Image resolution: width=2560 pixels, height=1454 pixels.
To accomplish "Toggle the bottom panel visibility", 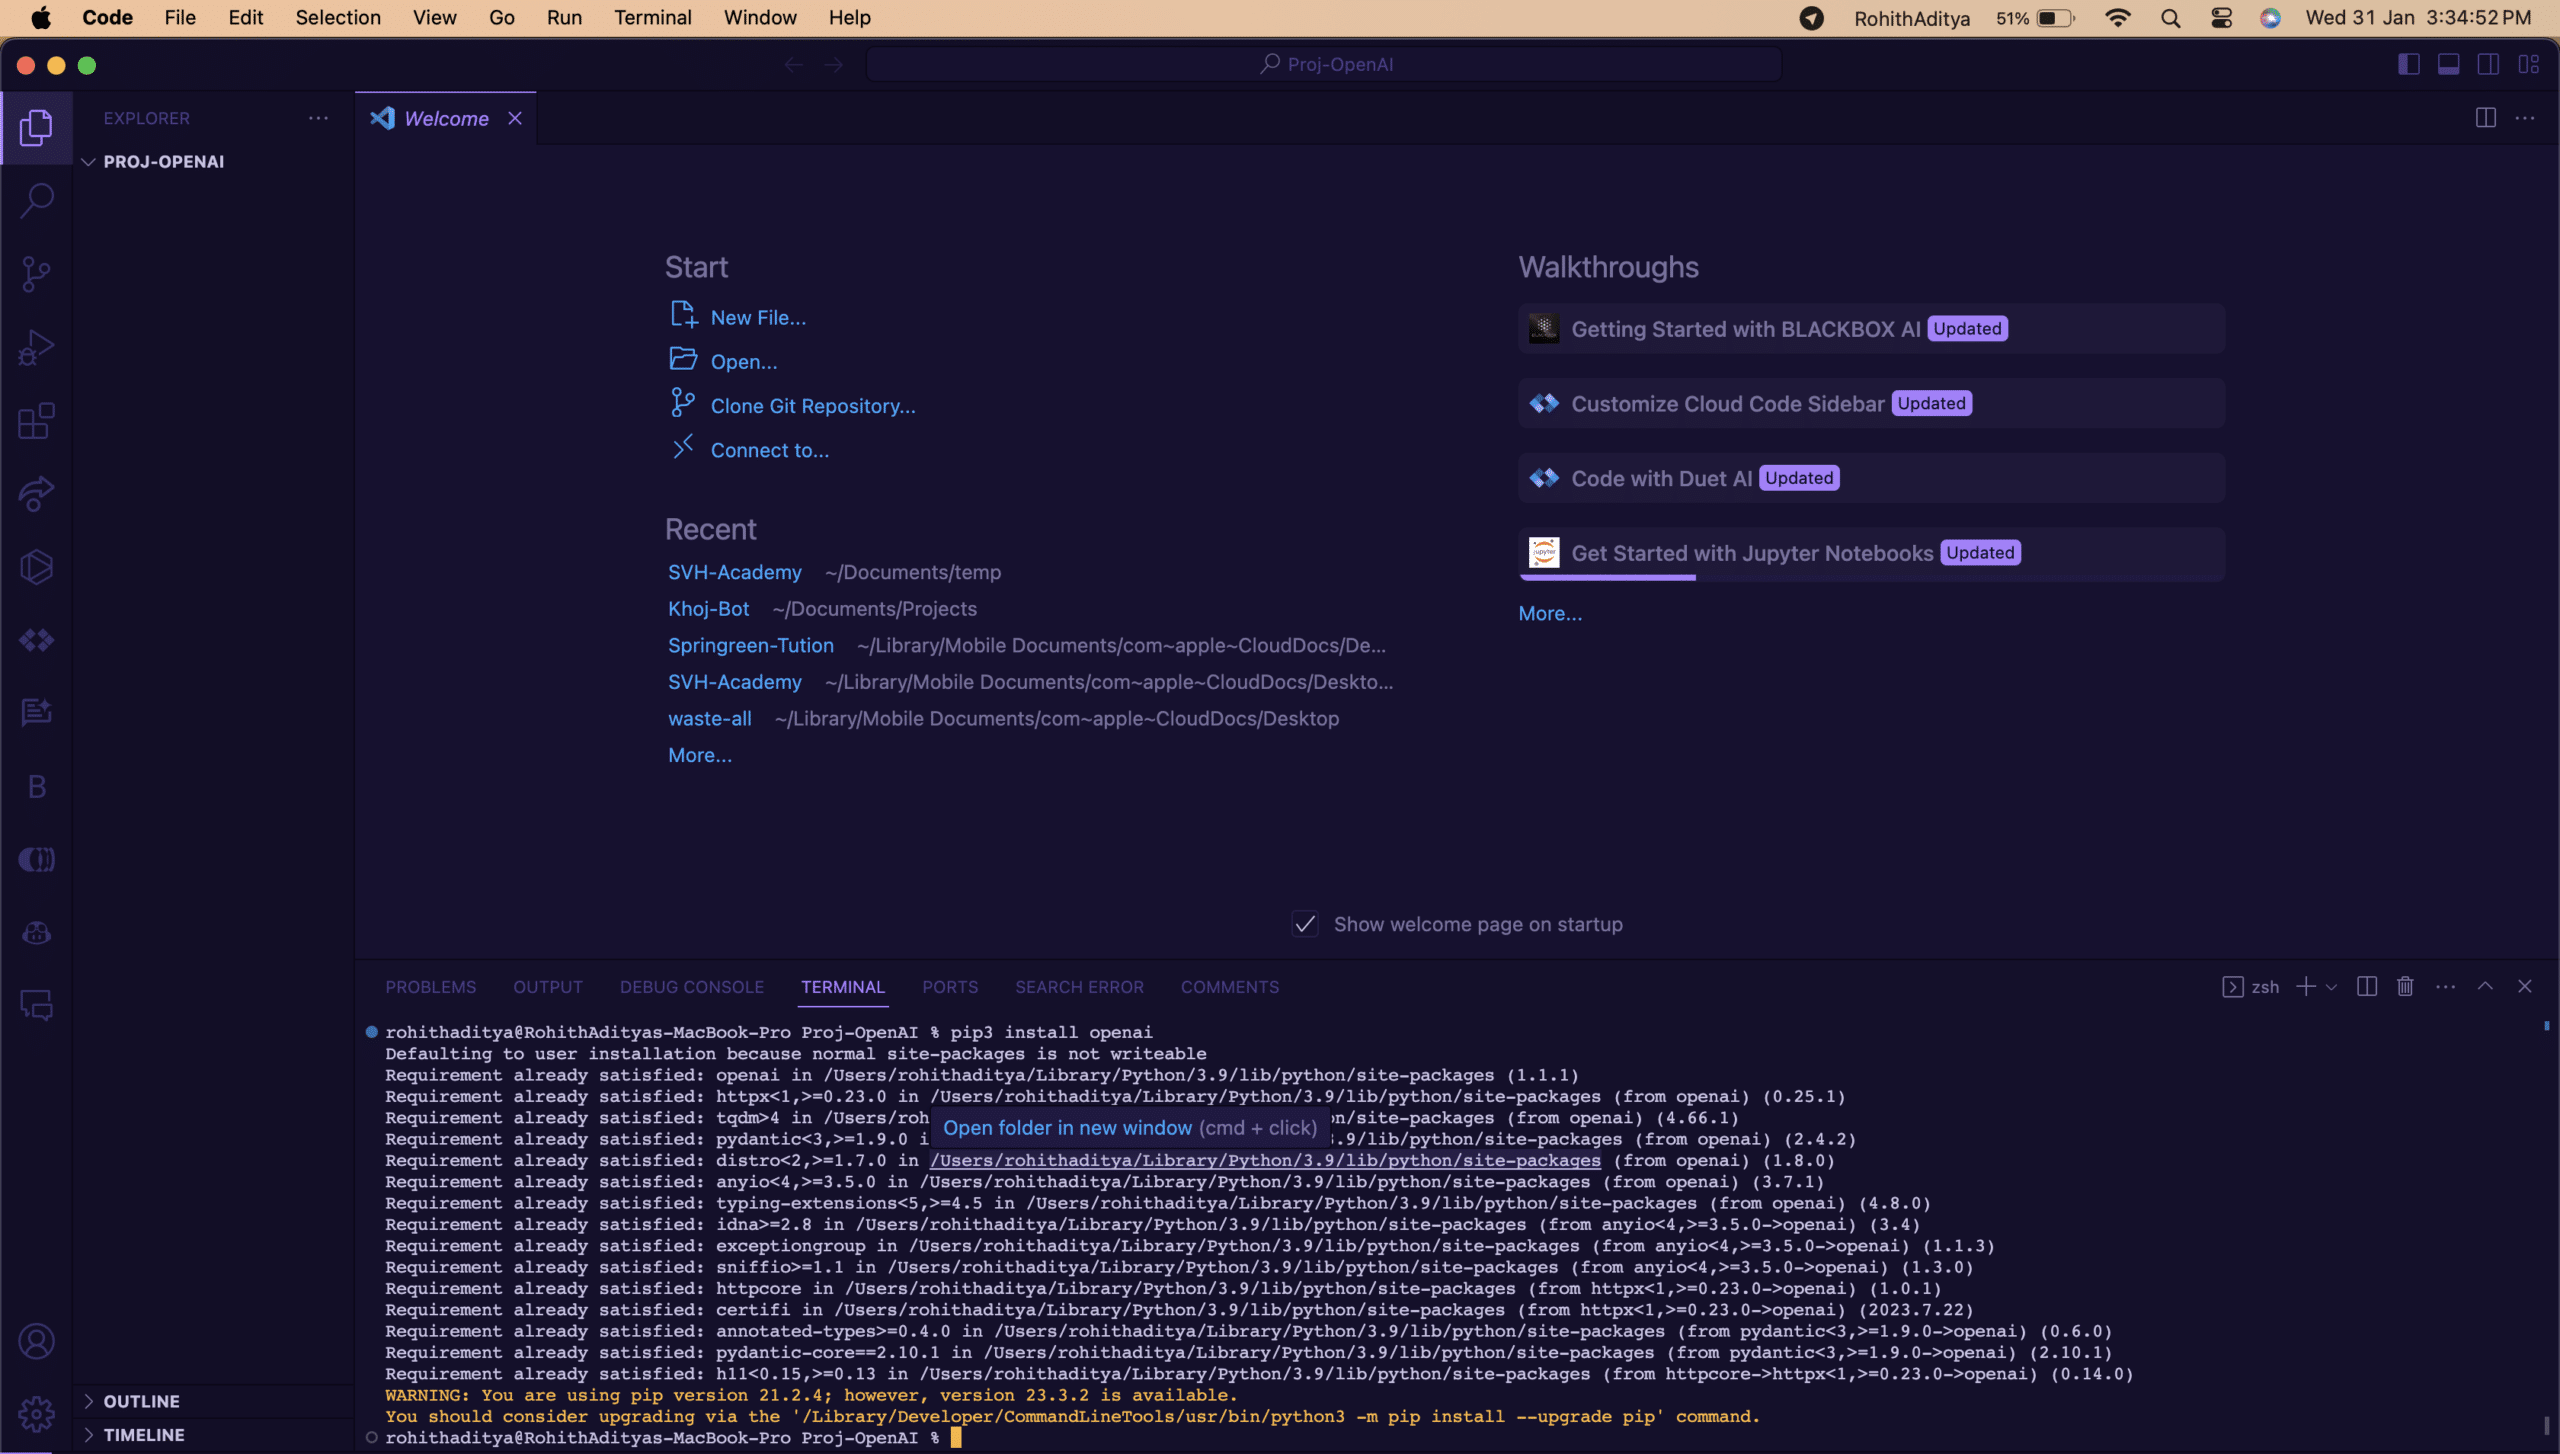I will (x=2448, y=65).
